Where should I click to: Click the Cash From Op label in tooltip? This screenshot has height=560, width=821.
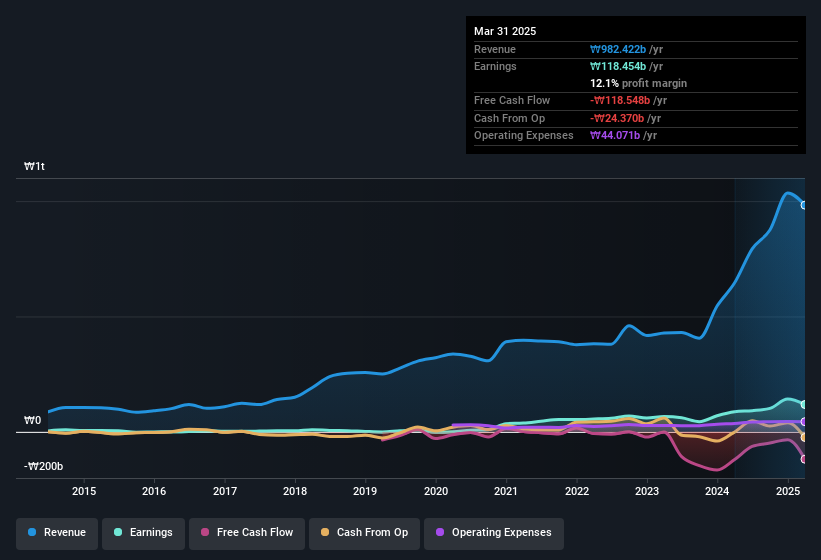click(x=509, y=118)
